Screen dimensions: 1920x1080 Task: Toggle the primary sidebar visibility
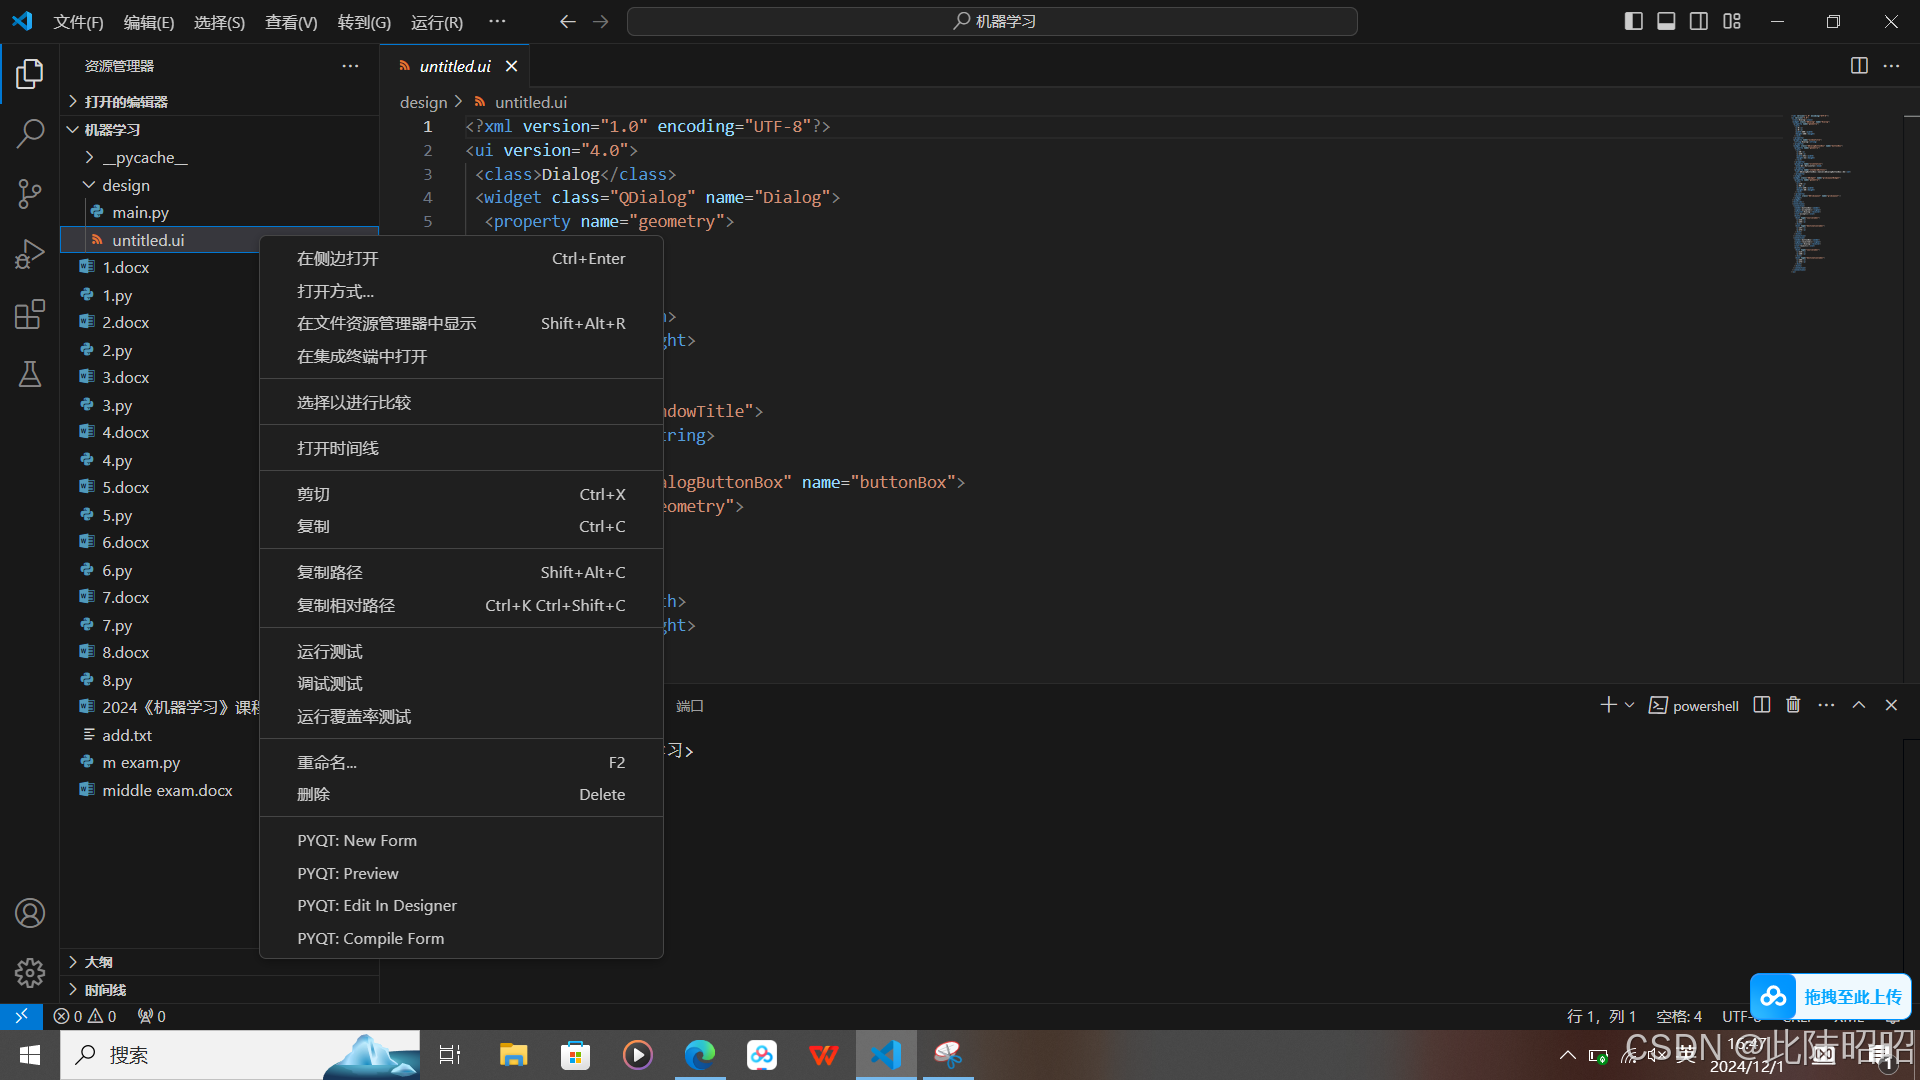pyautogui.click(x=1633, y=20)
